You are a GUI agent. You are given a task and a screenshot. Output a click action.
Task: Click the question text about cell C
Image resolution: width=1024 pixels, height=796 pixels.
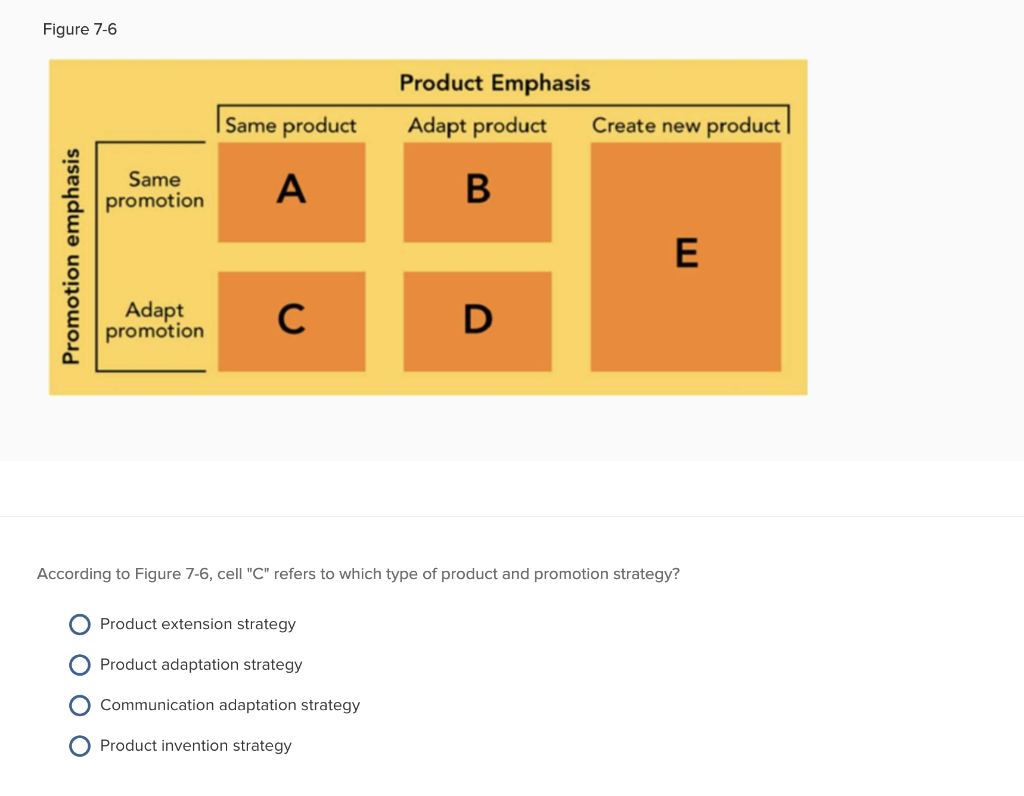tap(358, 573)
